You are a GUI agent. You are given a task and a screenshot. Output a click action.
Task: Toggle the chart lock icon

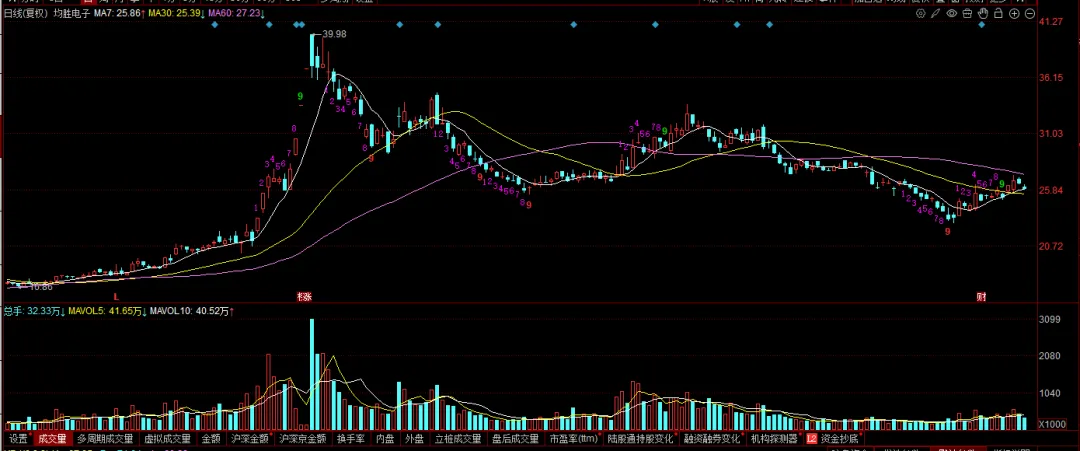point(999,13)
